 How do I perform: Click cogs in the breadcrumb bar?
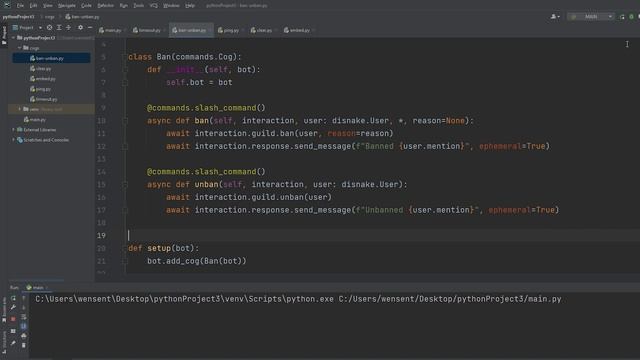[49, 17]
